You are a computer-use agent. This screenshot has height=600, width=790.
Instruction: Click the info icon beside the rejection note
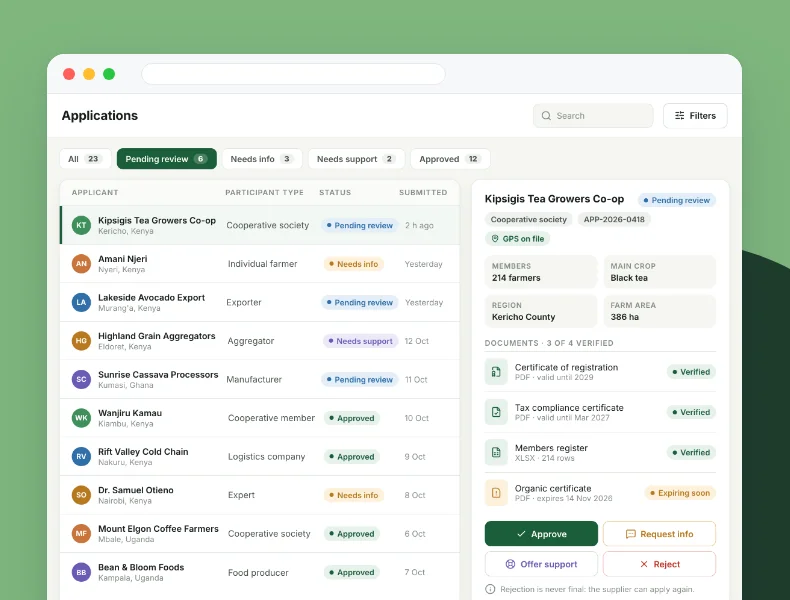pos(490,589)
